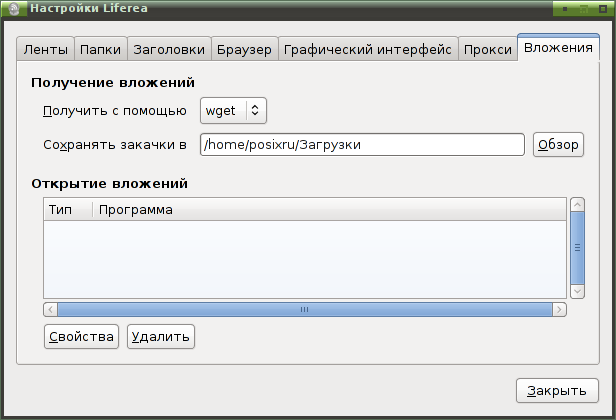
Task: Open the wget download tool dropdown
Action: pyautogui.click(x=233, y=110)
